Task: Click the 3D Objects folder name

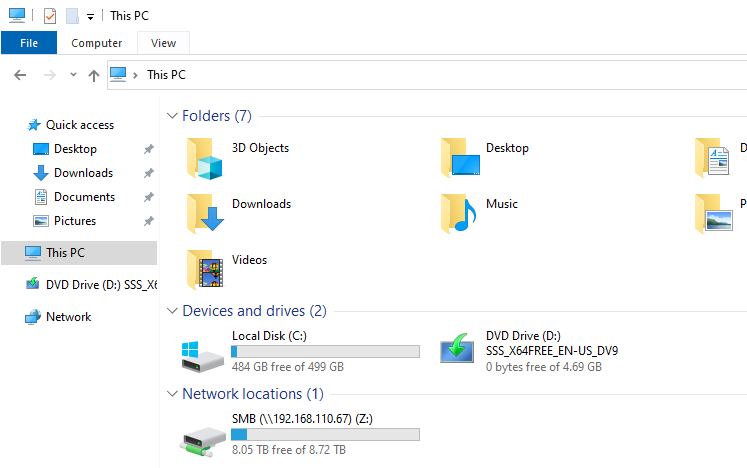Action: [260, 148]
